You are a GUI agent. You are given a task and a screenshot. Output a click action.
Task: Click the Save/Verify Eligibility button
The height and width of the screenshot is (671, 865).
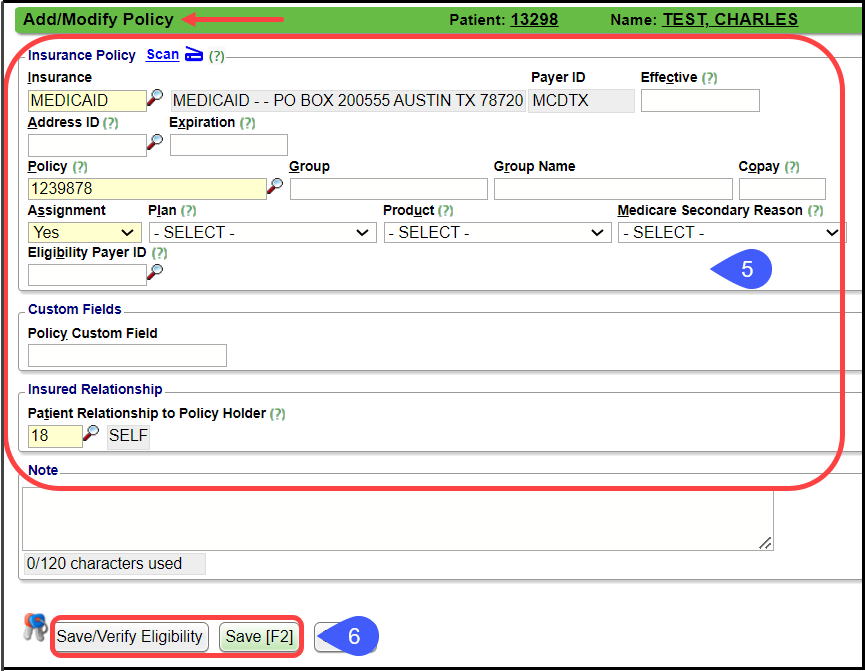pyautogui.click(x=131, y=637)
